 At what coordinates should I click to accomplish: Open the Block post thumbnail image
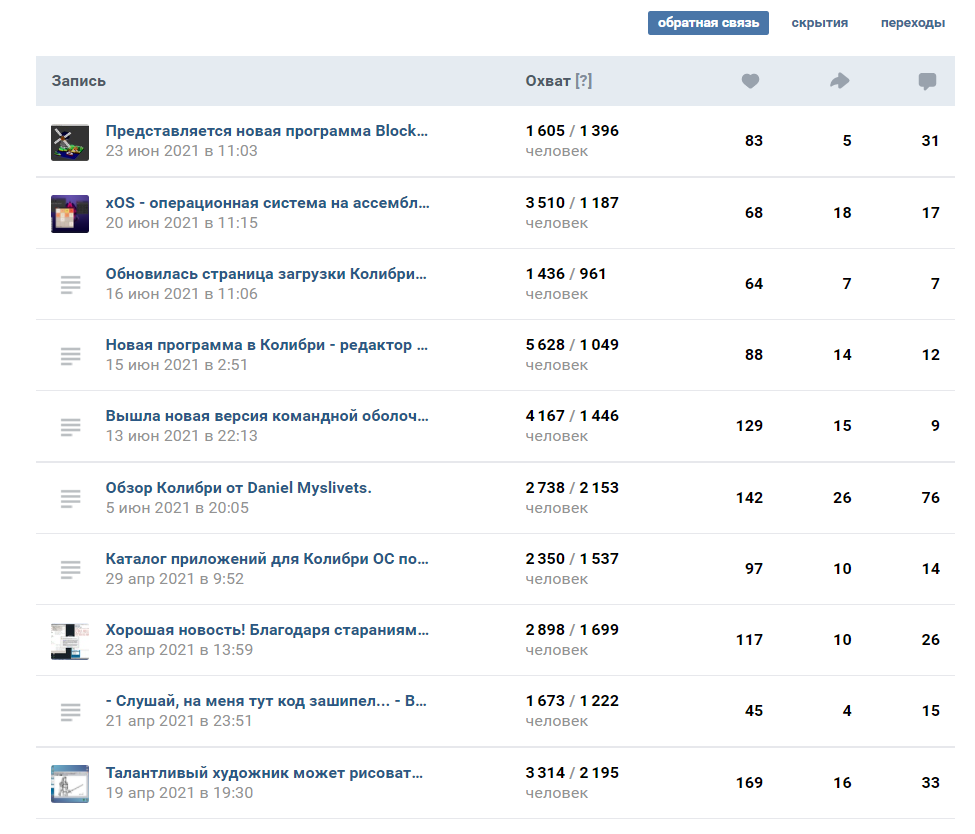click(x=70, y=142)
